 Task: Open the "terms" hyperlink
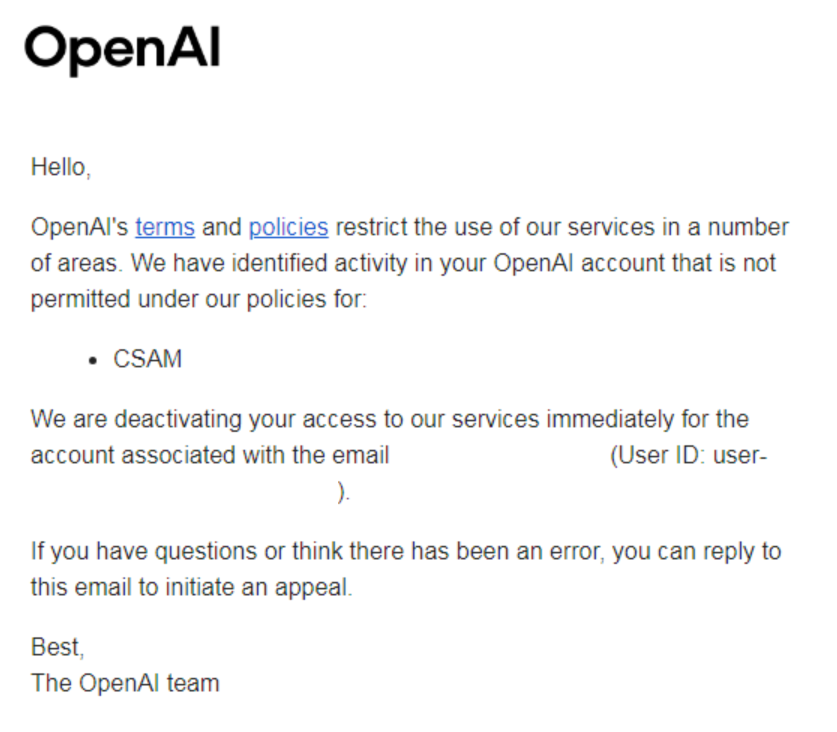(x=165, y=227)
